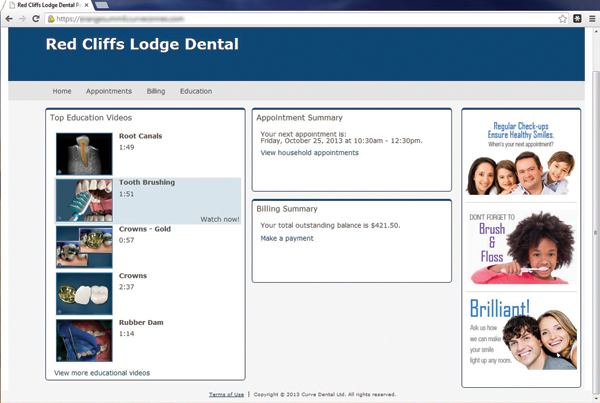Open the Billing menu item
This screenshot has width=600, height=403.
pyautogui.click(x=156, y=91)
